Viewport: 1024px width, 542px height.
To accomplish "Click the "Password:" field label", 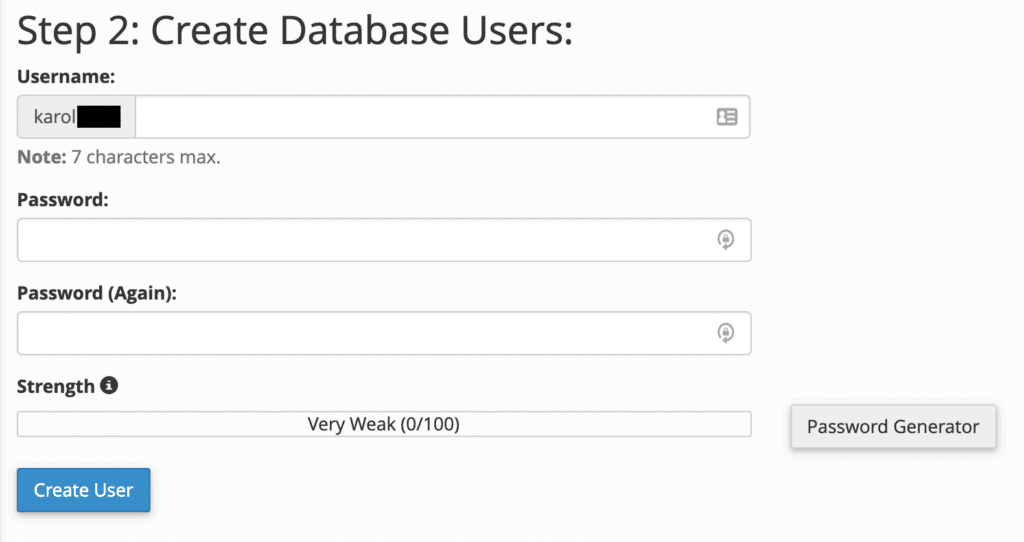I will coord(62,199).
